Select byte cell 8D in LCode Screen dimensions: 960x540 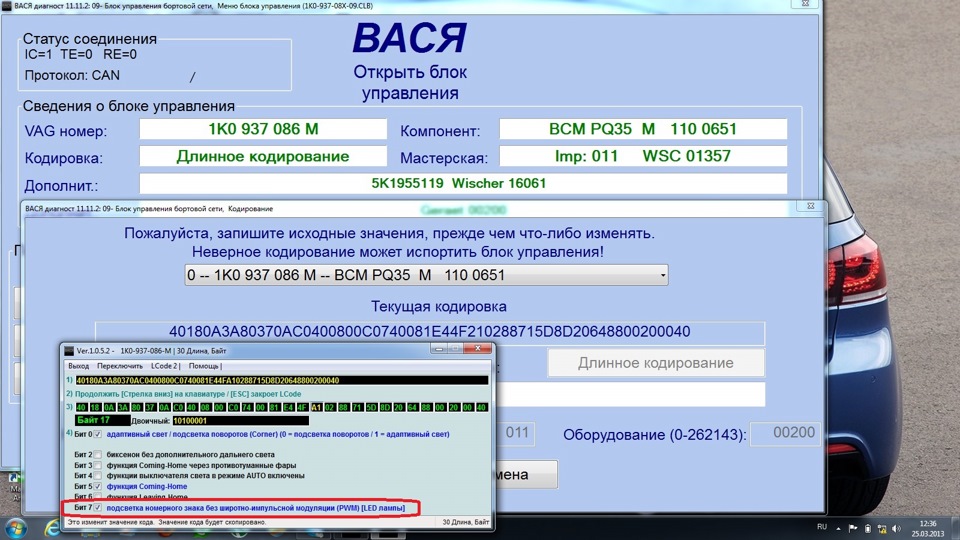(386, 407)
